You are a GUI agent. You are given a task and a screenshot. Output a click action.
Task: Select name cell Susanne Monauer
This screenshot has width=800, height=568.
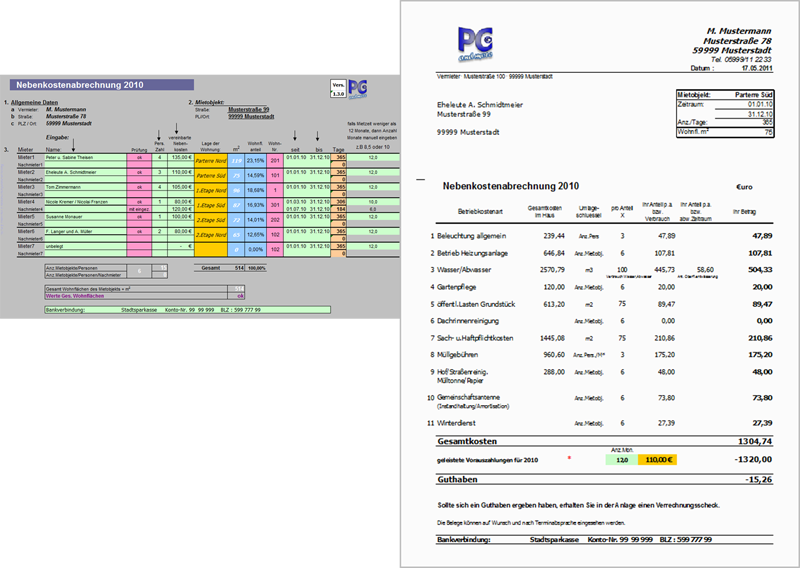pyautogui.click(x=85, y=217)
